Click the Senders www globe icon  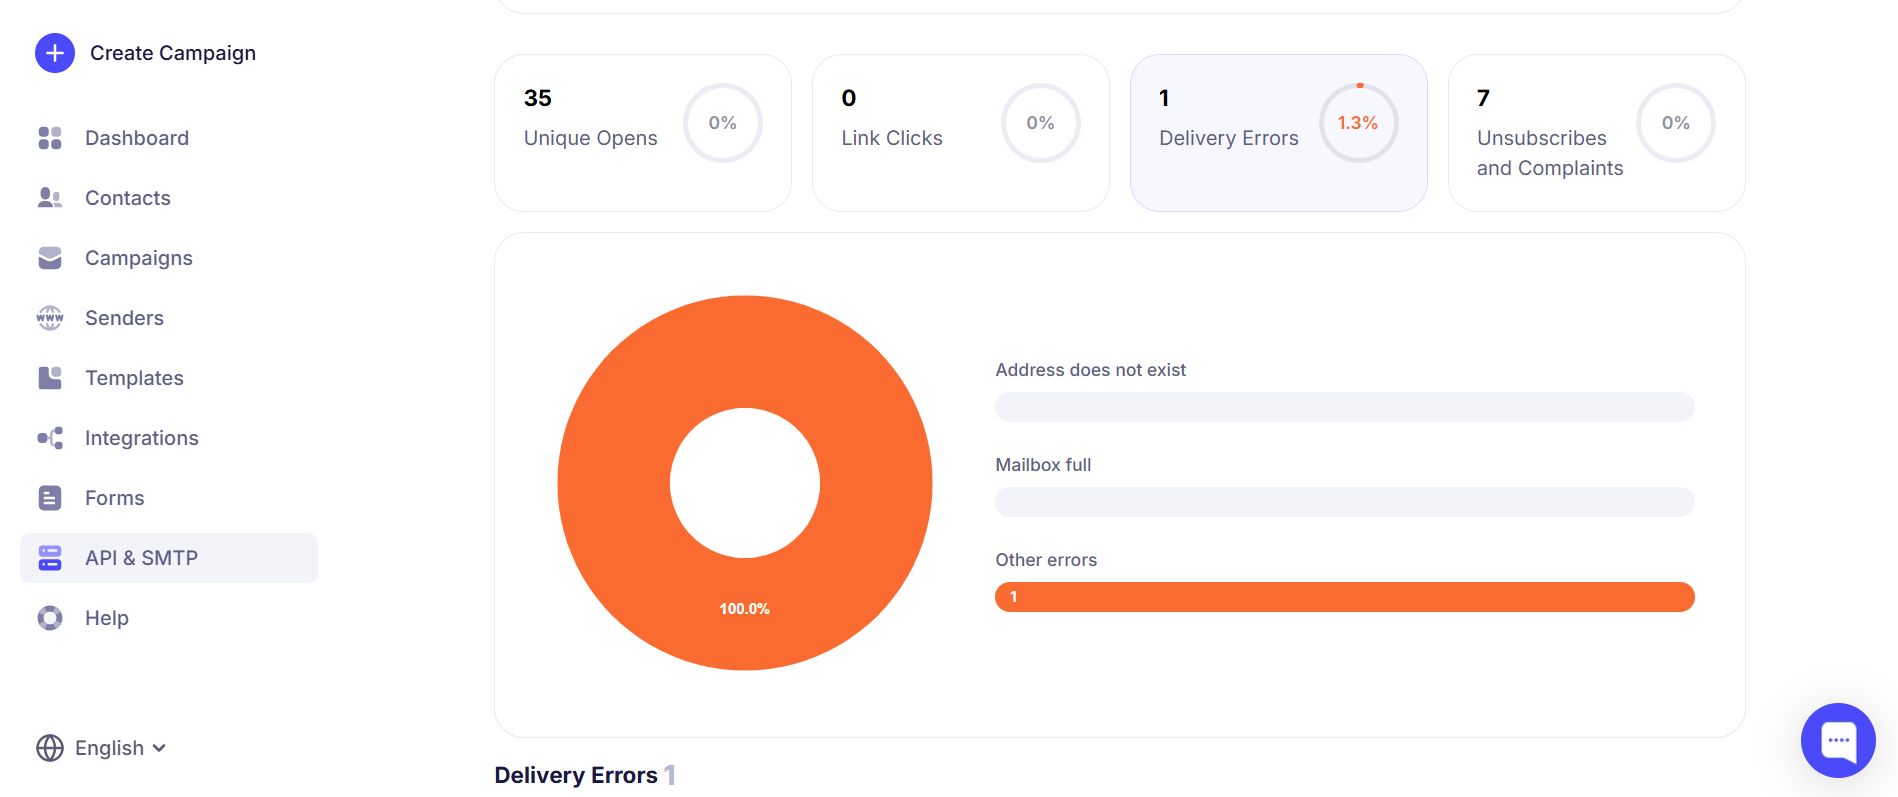(50, 318)
